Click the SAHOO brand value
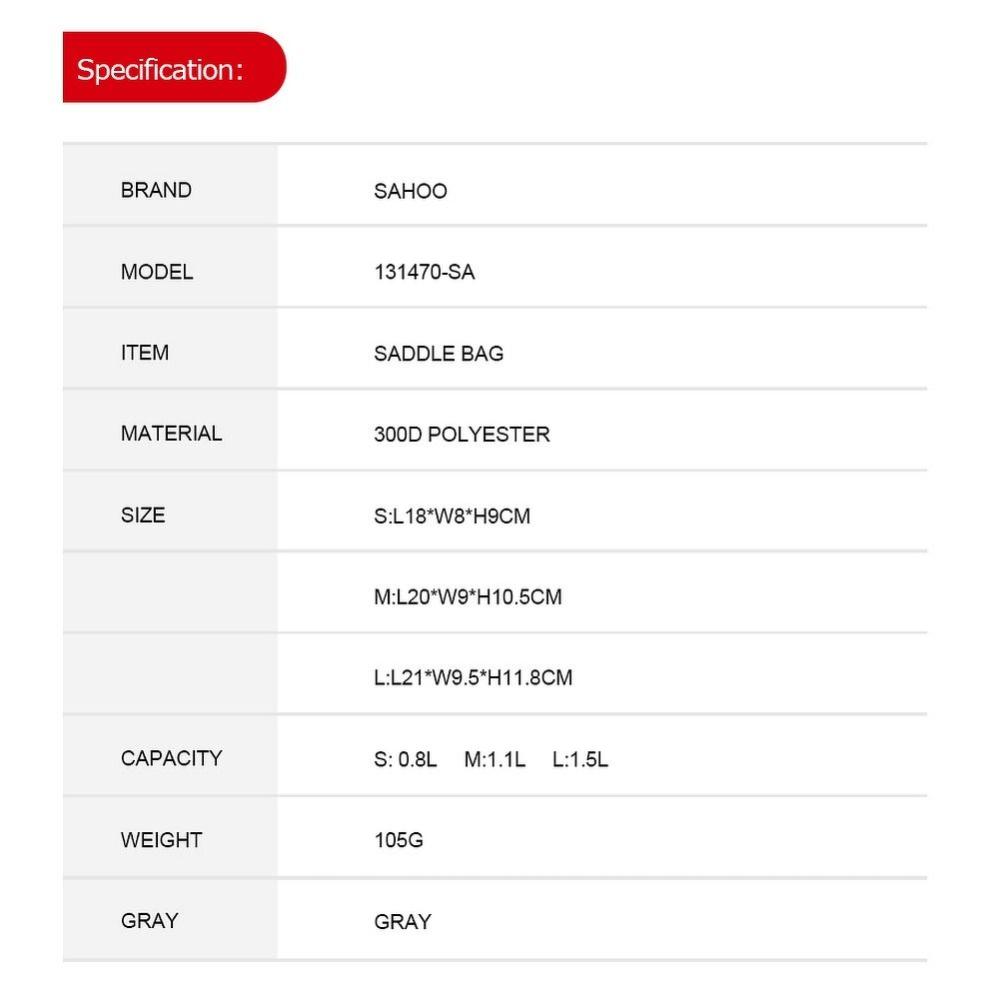This screenshot has height=999, width=999. pyautogui.click(x=410, y=191)
